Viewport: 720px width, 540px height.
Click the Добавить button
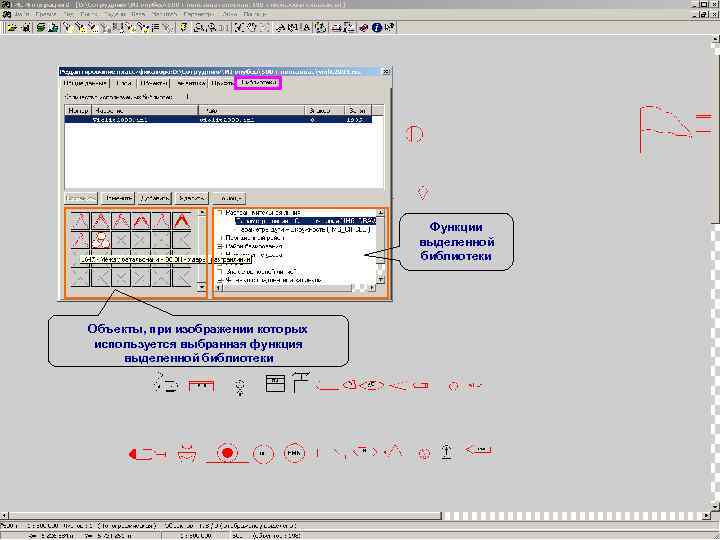tap(154, 198)
